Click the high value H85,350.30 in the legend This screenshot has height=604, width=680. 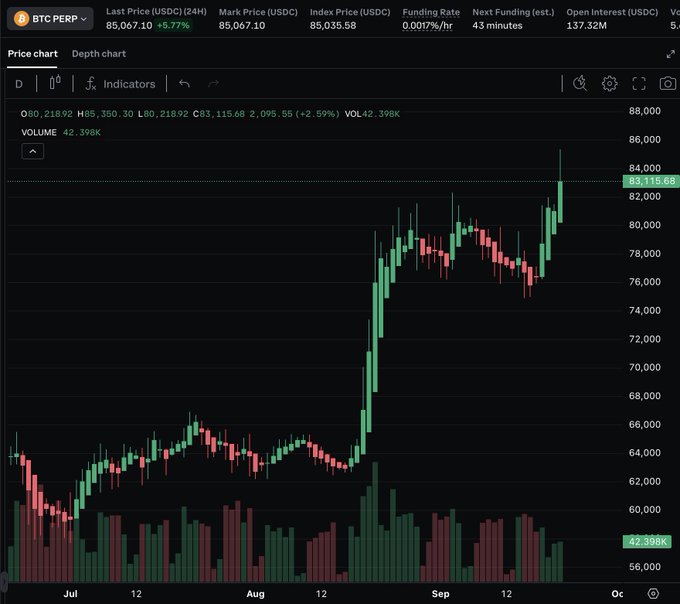point(105,114)
